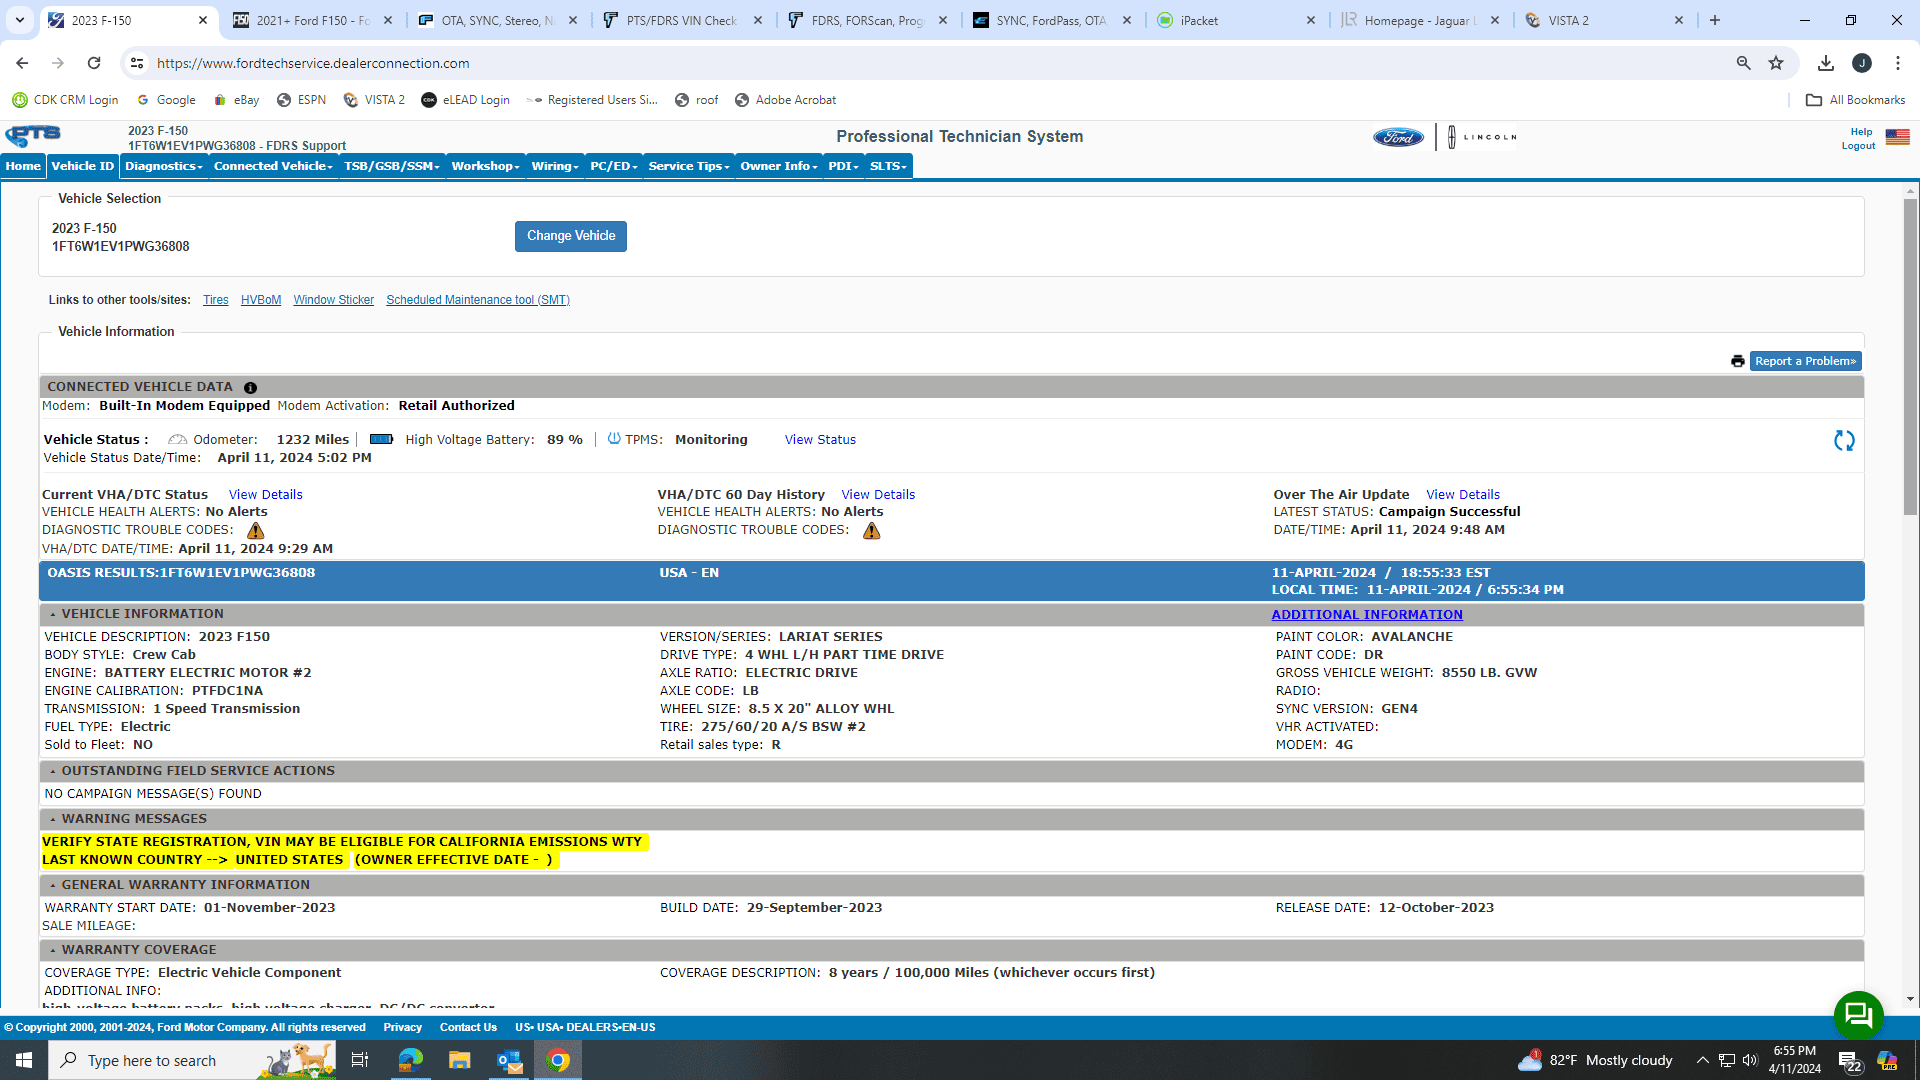Open Workshop dropdown menu

[485, 166]
